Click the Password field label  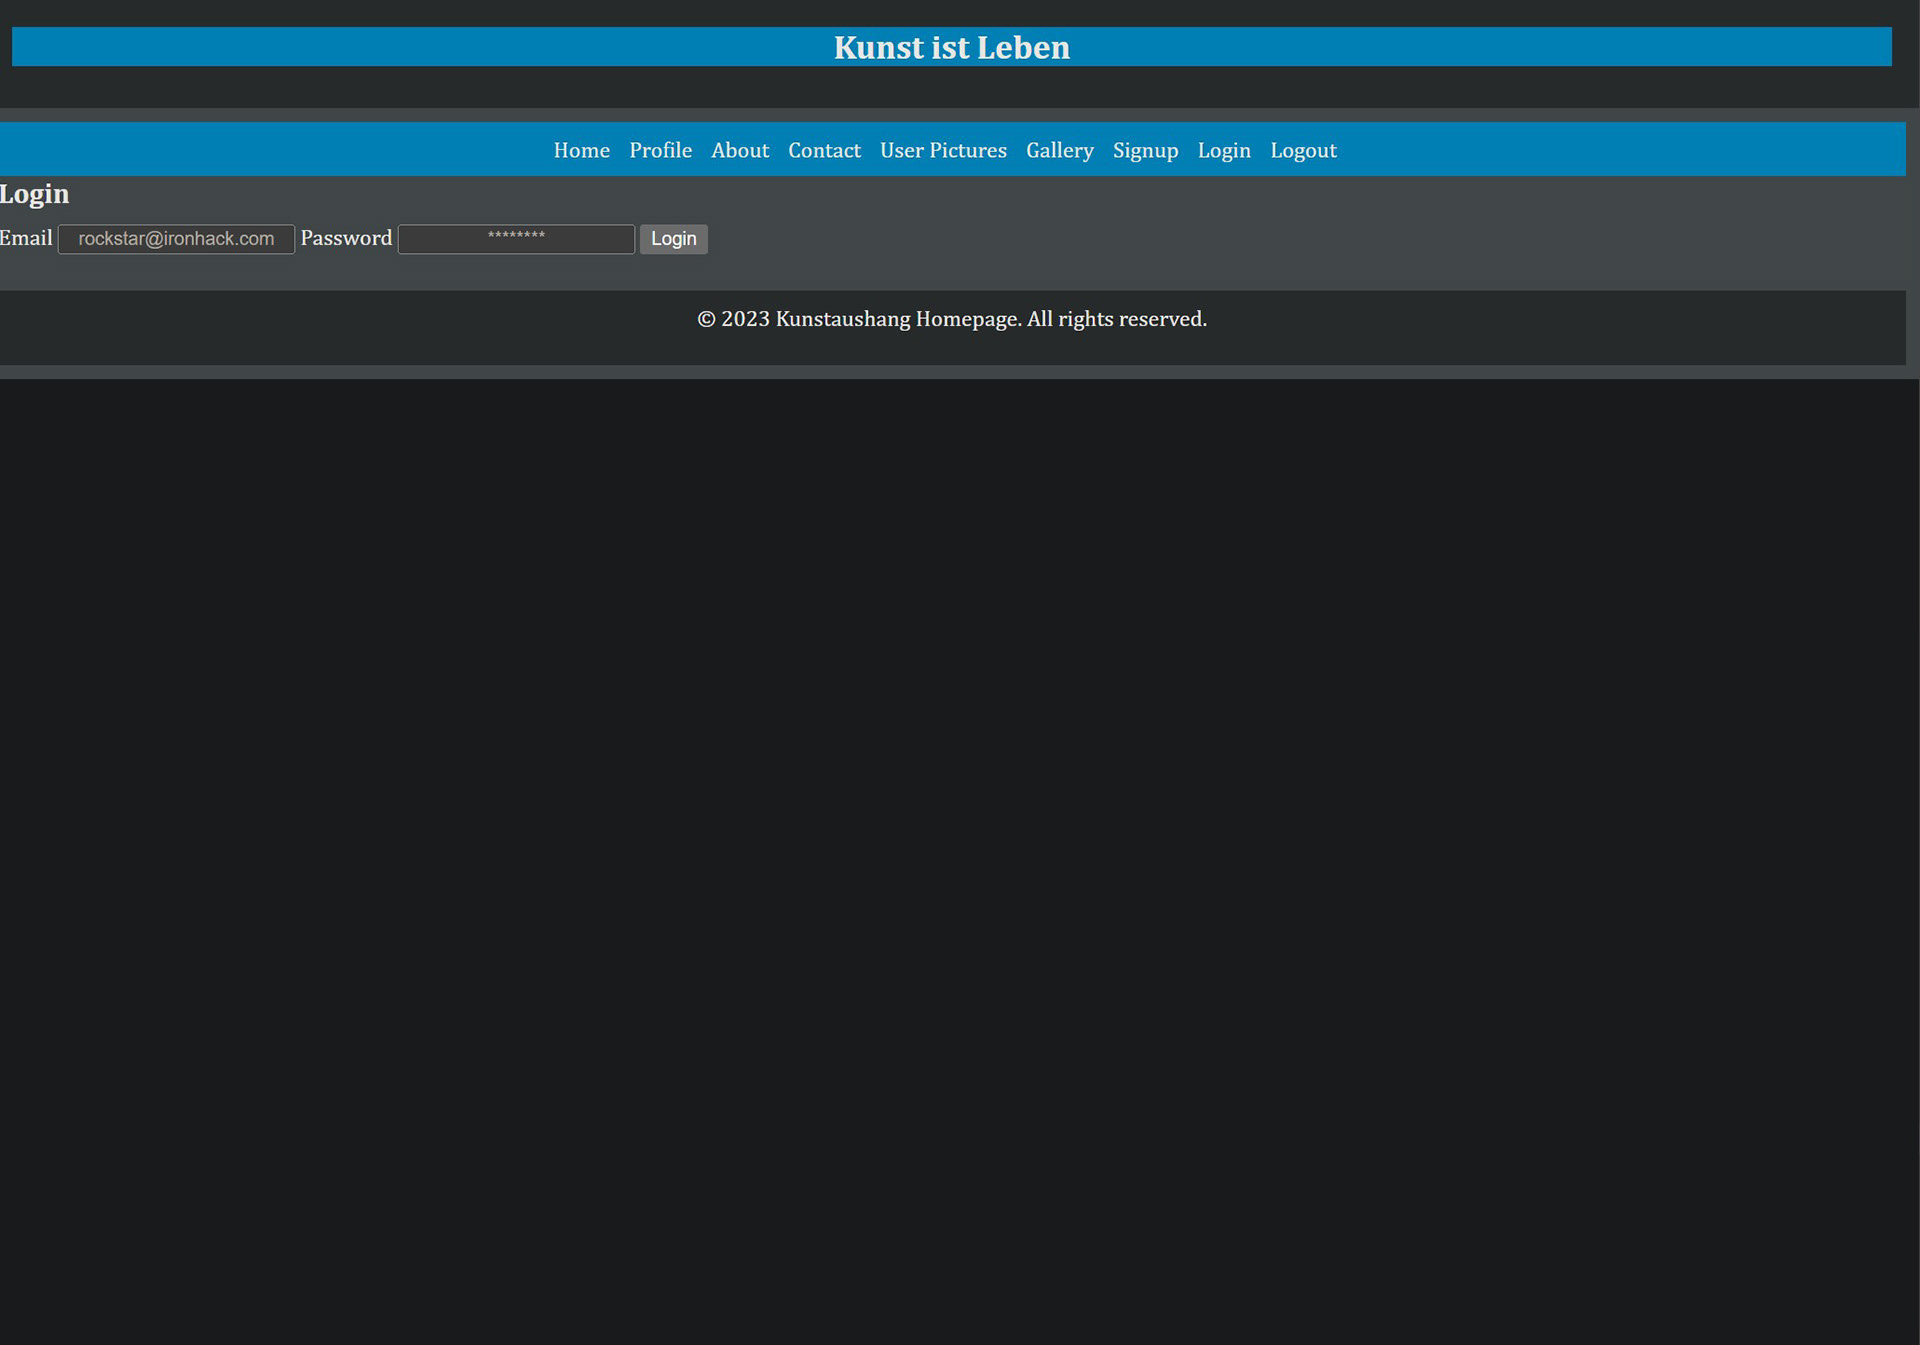[346, 238]
